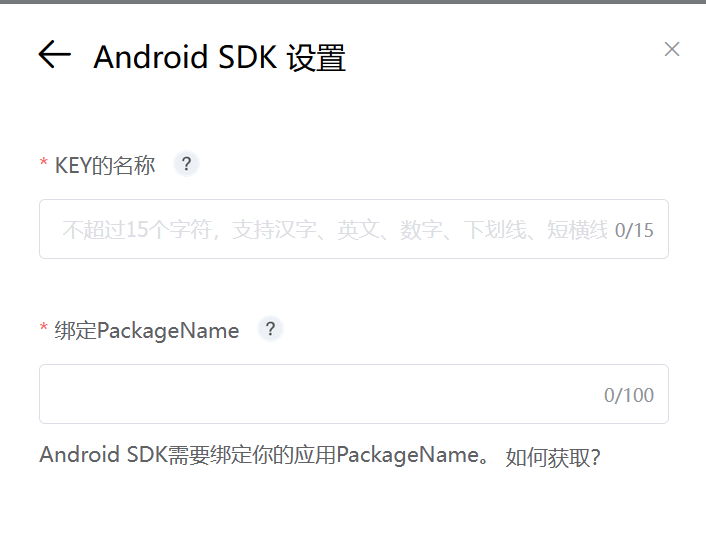Click the 绑定PackageName field label
The width and height of the screenshot is (706, 555).
tap(147, 330)
